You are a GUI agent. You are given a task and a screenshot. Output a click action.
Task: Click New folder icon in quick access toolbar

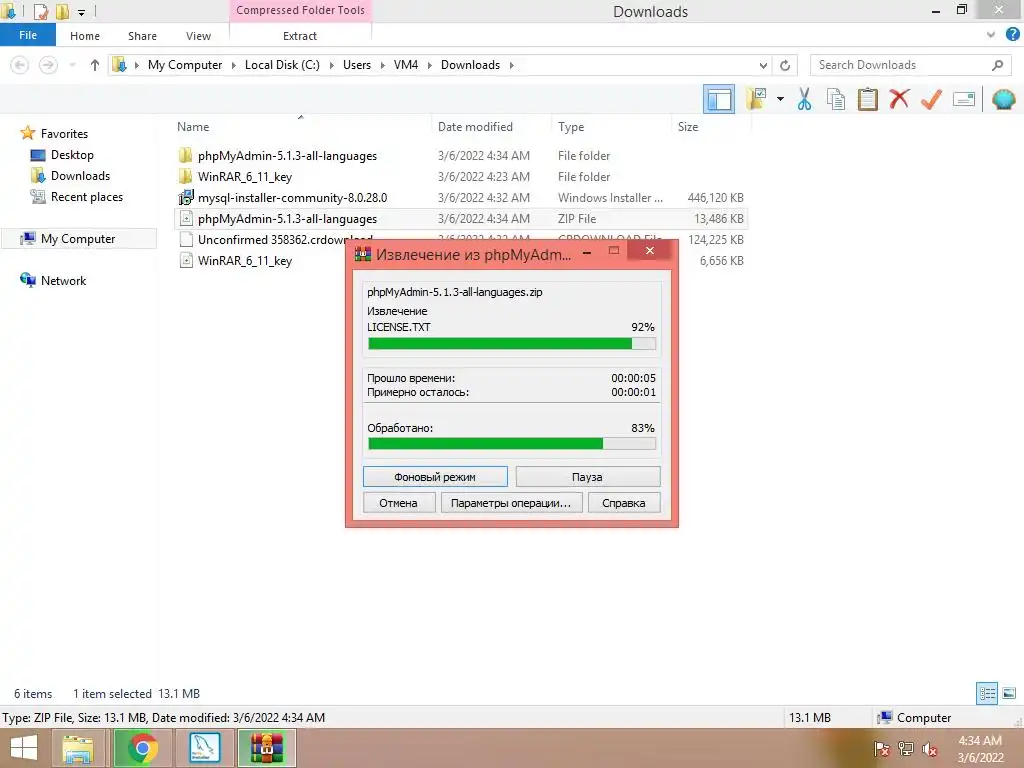(x=62, y=11)
